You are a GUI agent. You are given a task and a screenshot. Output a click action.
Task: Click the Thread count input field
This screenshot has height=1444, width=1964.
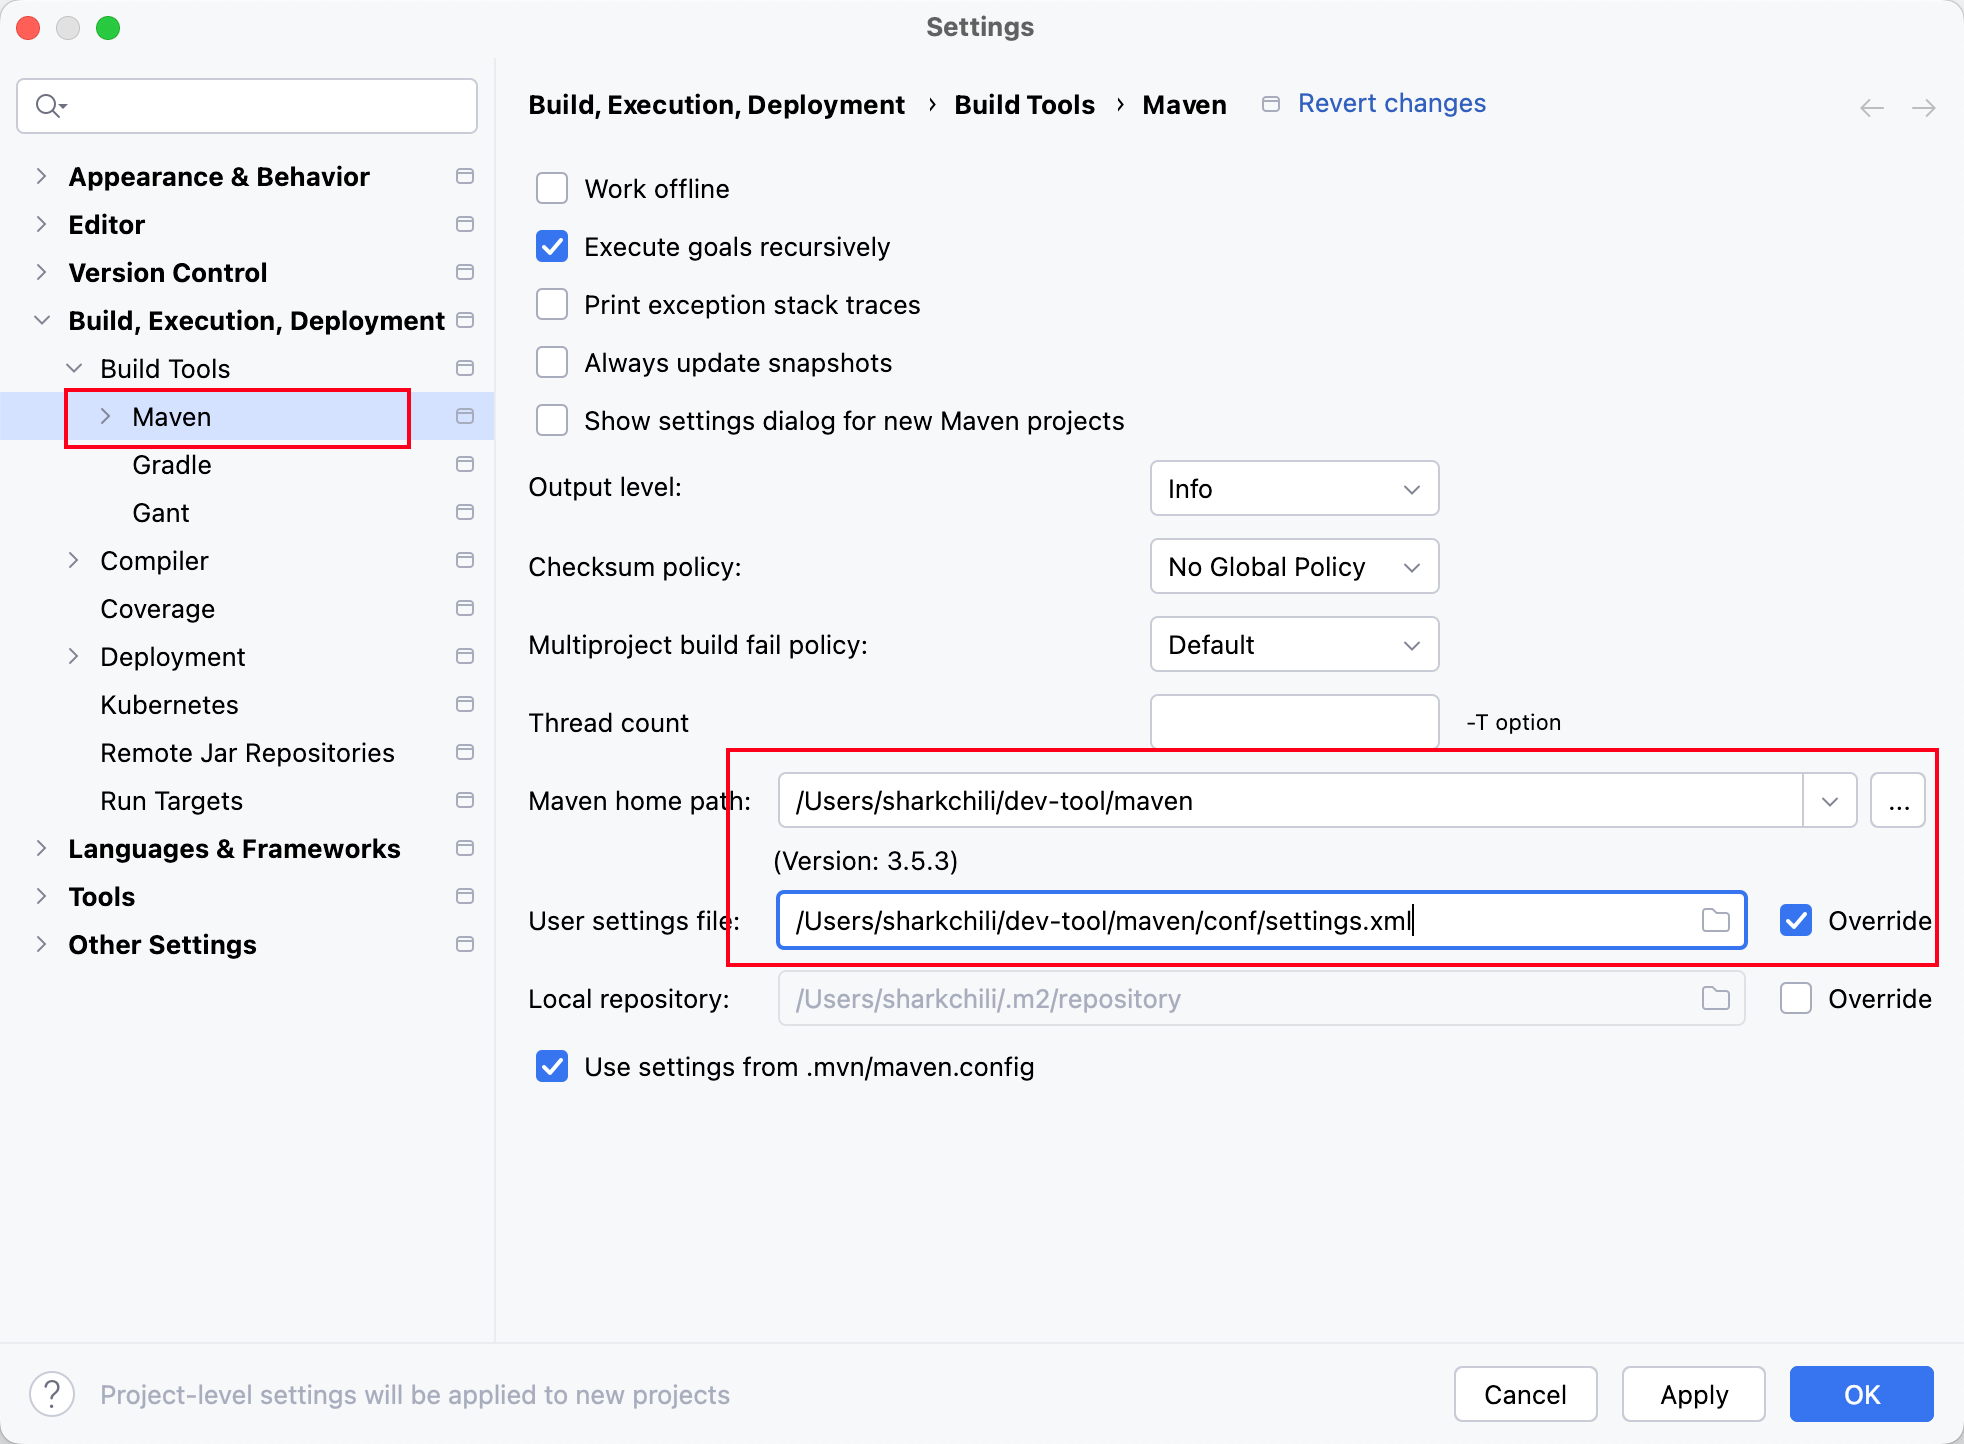coord(1294,722)
